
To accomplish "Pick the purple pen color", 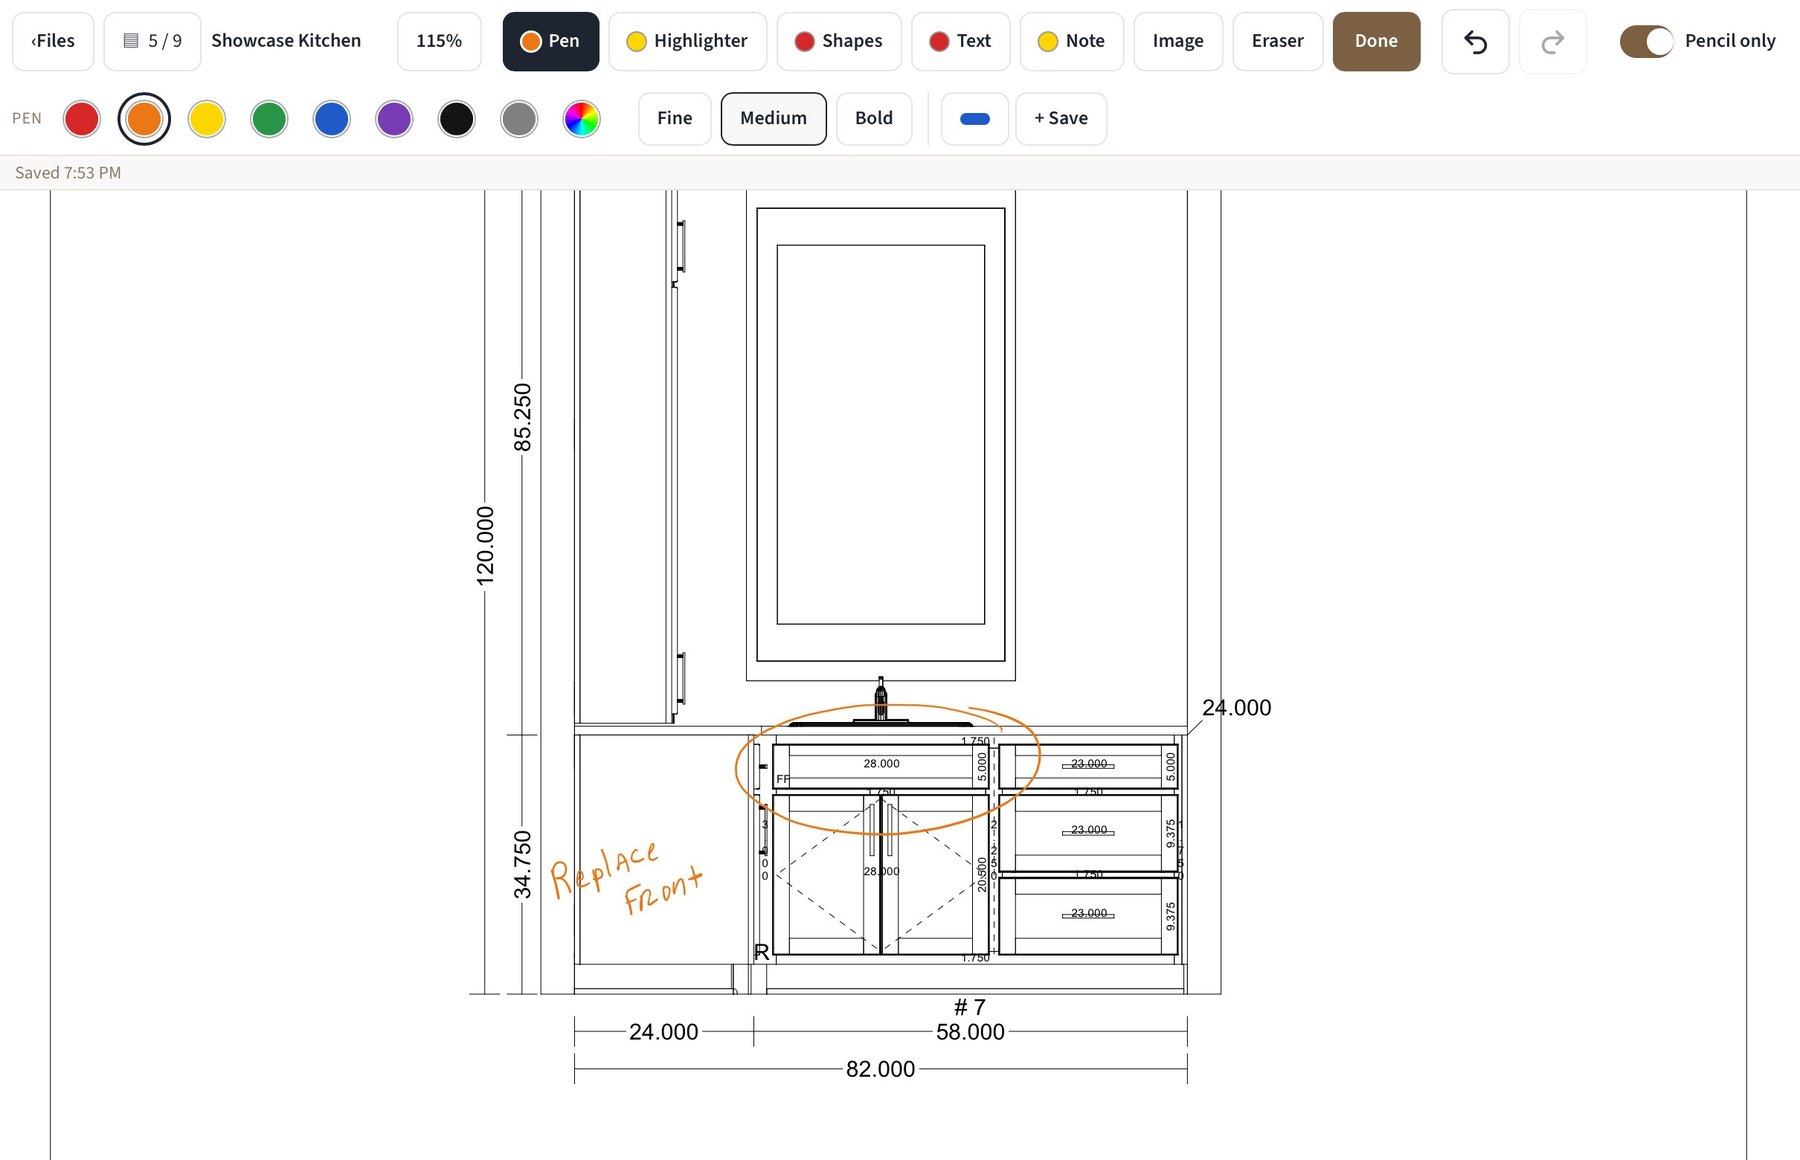I will [x=394, y=119].
